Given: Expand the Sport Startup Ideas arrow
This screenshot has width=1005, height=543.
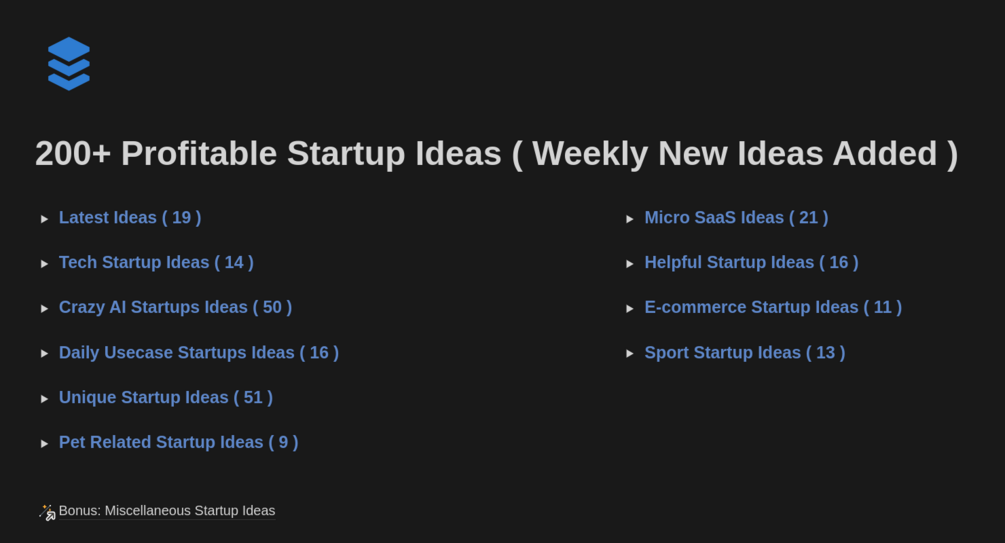Looking at the screenshot, I should 630,354.
